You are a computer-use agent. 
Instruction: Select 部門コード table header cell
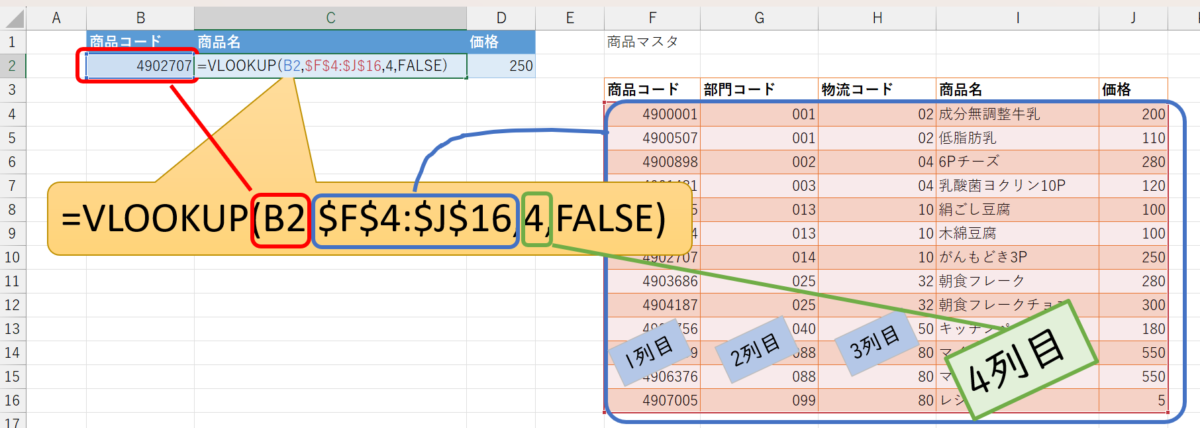coord(758,90)
